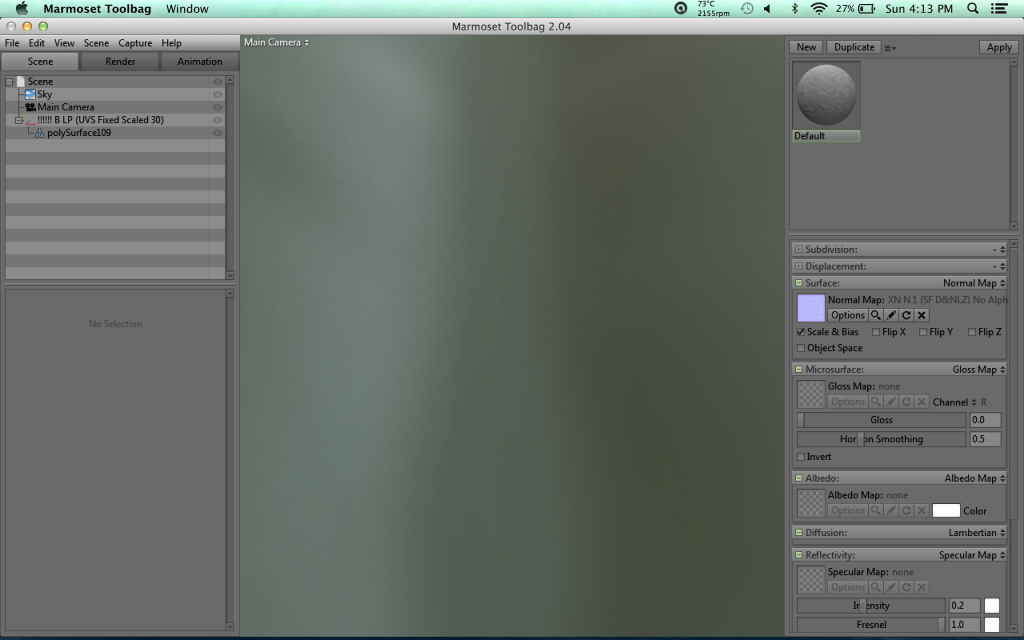The image size is (1024, 640).
Task: Reload the normal map using the refresh icon
Action: (906, 315)
